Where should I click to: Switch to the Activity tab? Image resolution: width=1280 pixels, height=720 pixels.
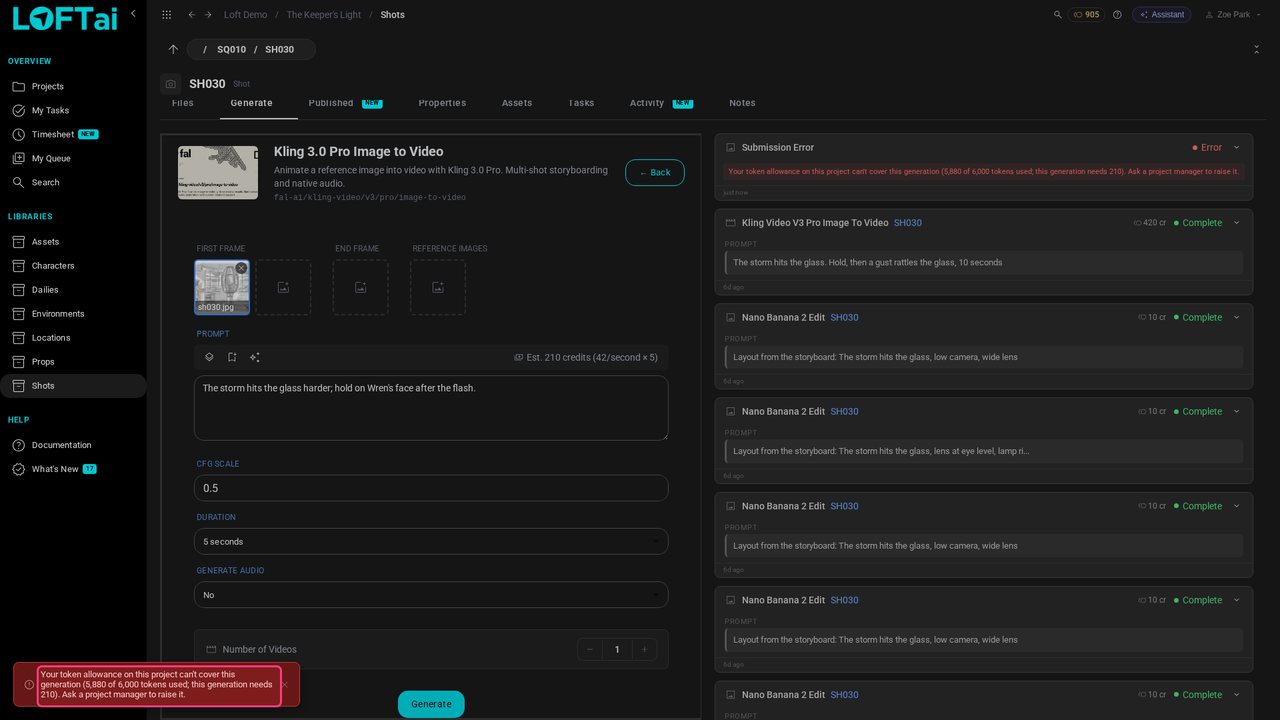click(661, 103)
